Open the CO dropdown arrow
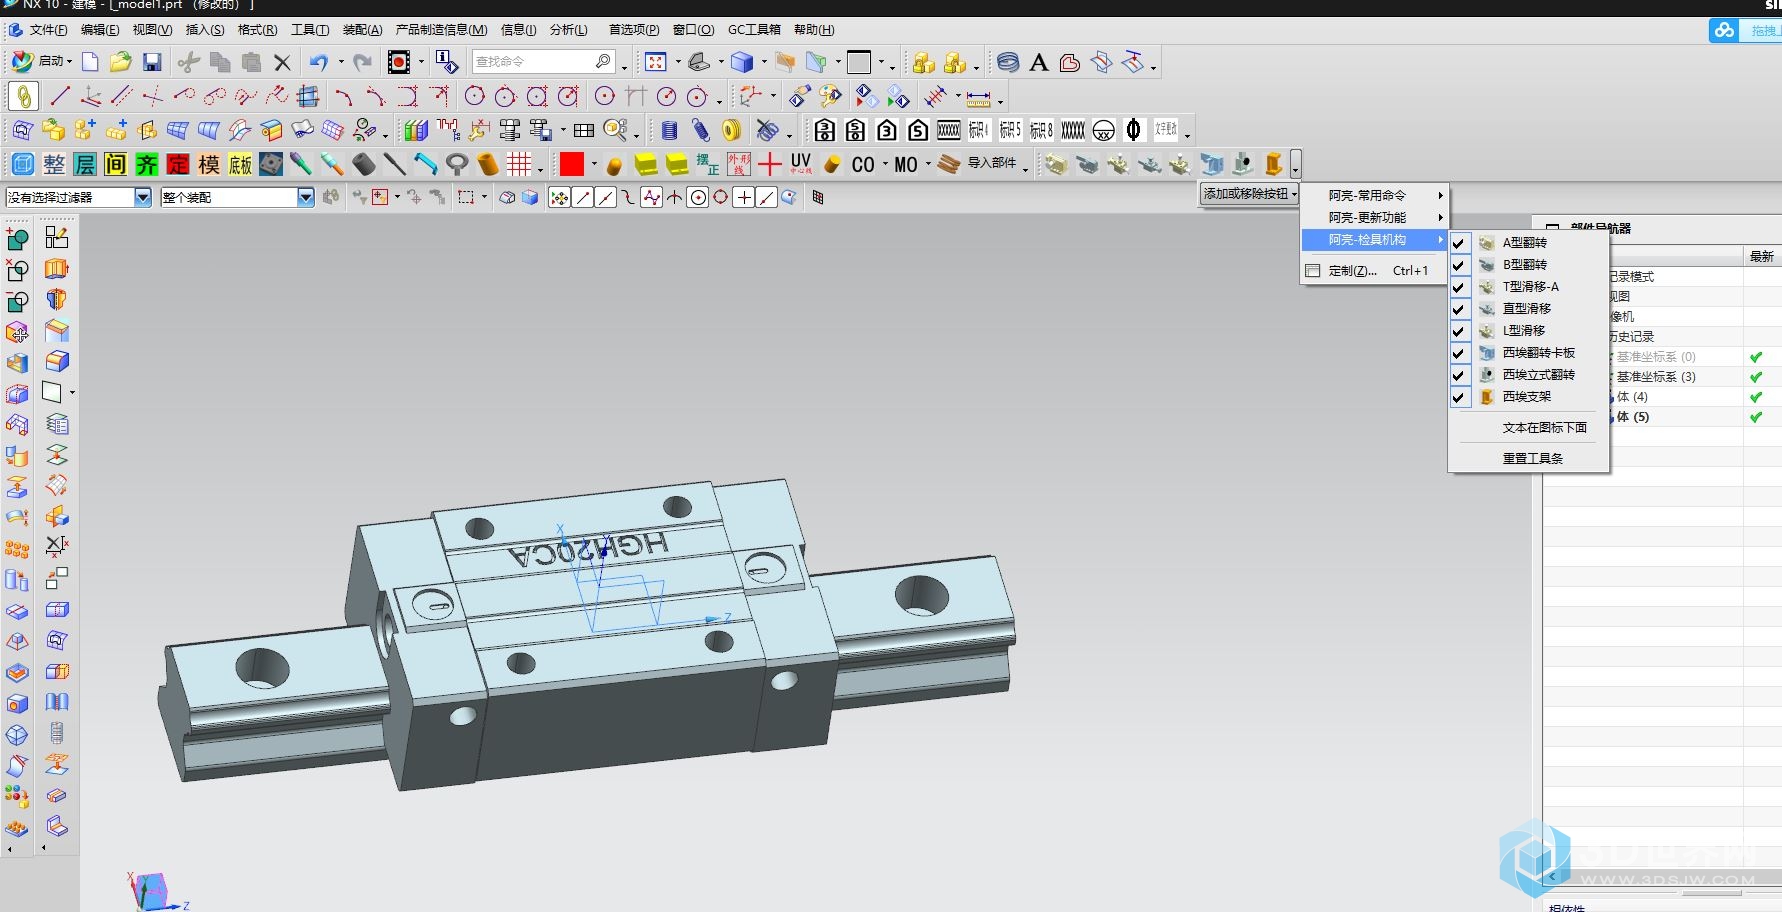1782x912 pixels. click(885, 164)
